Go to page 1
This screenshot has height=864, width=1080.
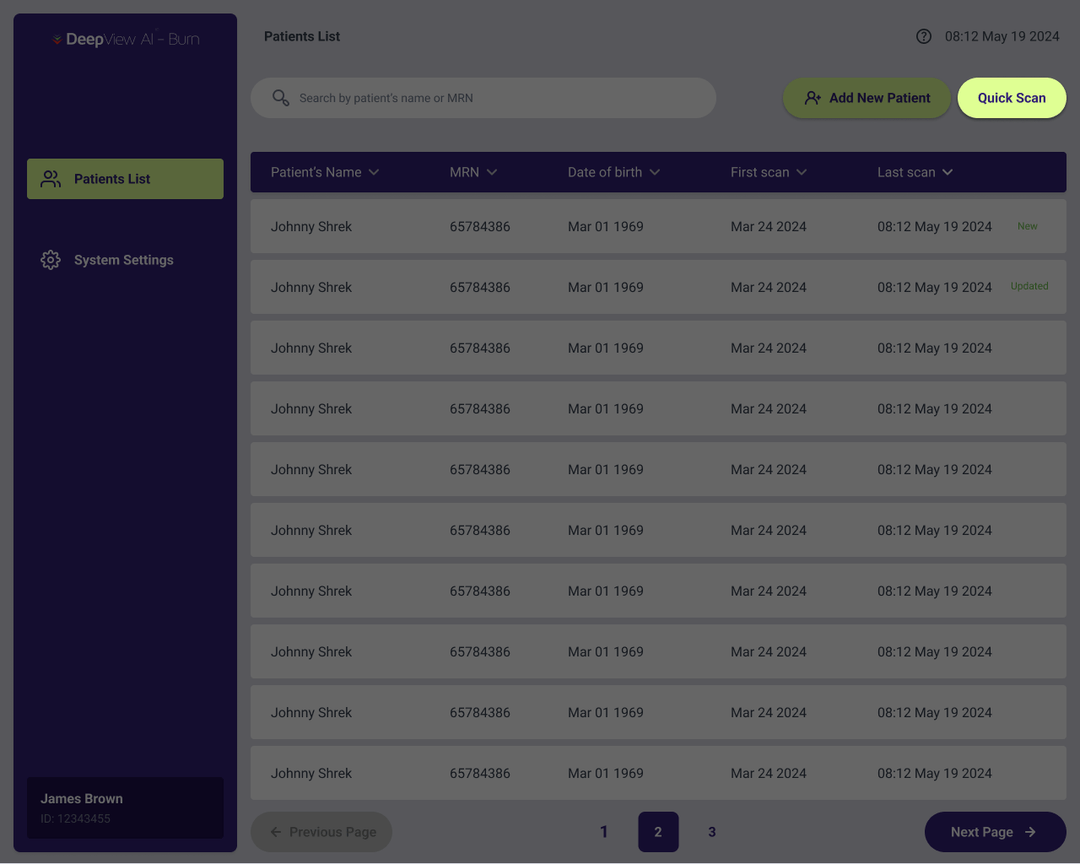(604, 832)
